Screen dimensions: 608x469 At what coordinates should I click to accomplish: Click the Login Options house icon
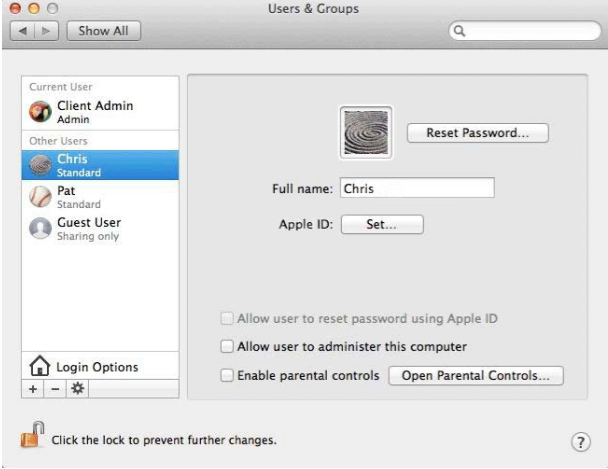pyautogui.click(x=38, y=367)
